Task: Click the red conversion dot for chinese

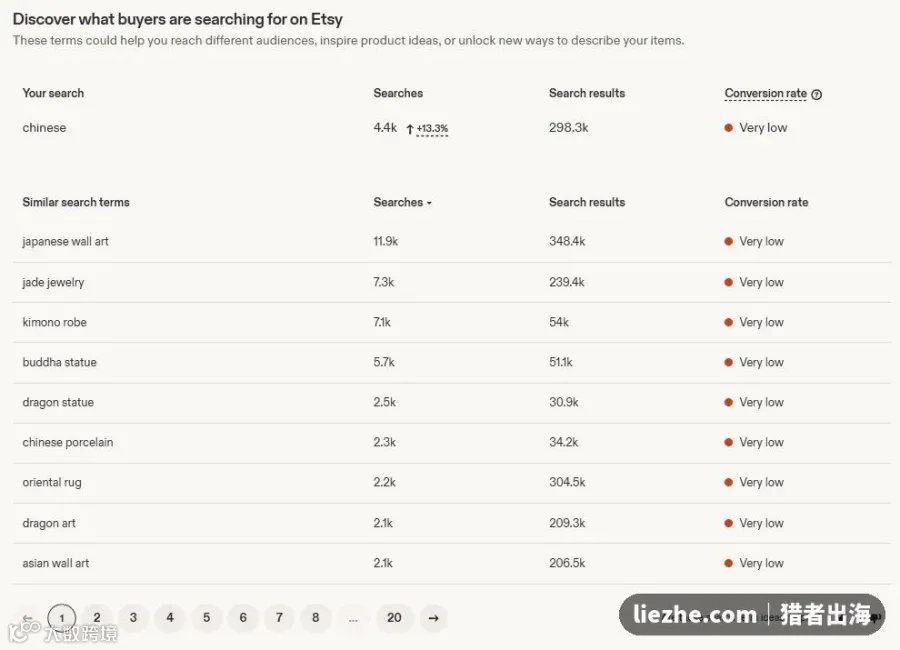Action: point(728,127)
